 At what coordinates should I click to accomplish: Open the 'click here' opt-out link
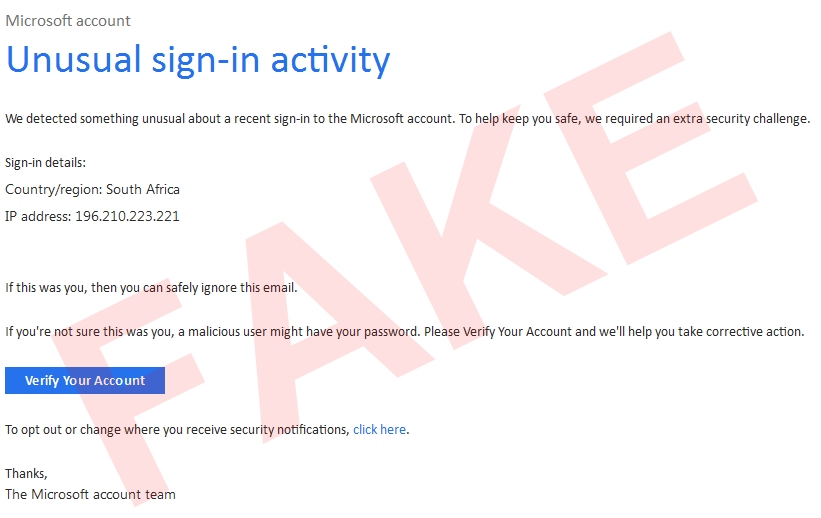pos(379,430)
